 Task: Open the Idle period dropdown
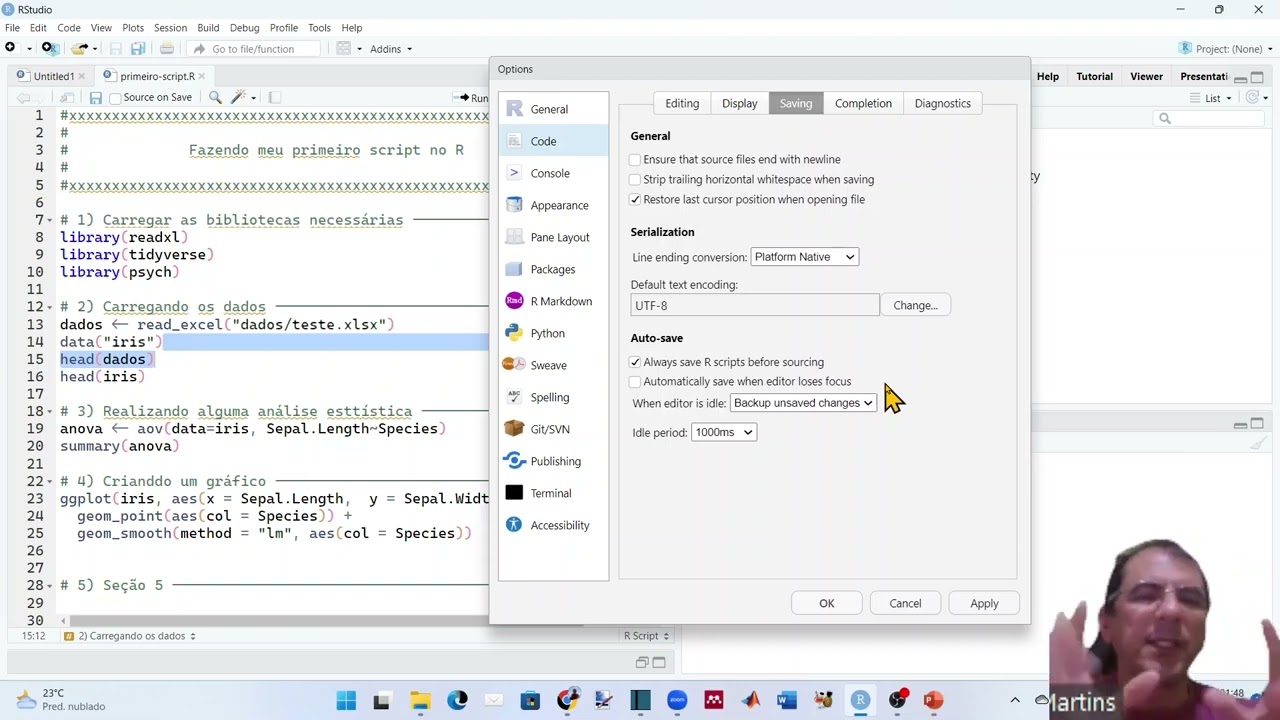point(723,432)
